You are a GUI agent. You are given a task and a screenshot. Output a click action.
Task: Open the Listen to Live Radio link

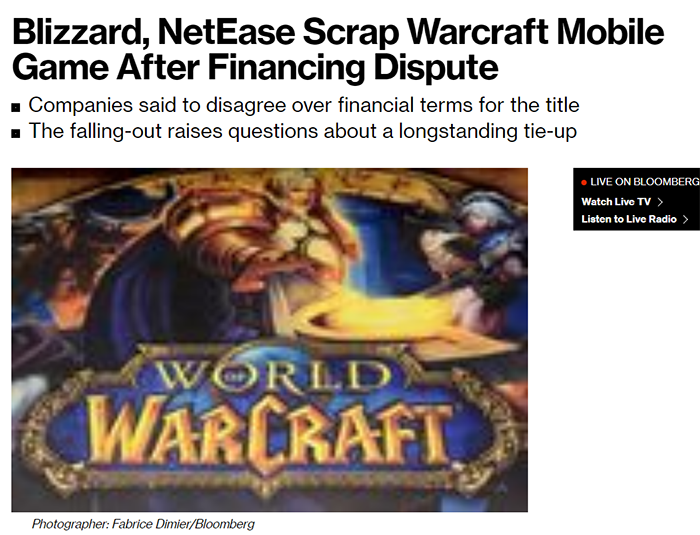coord(629,219)
